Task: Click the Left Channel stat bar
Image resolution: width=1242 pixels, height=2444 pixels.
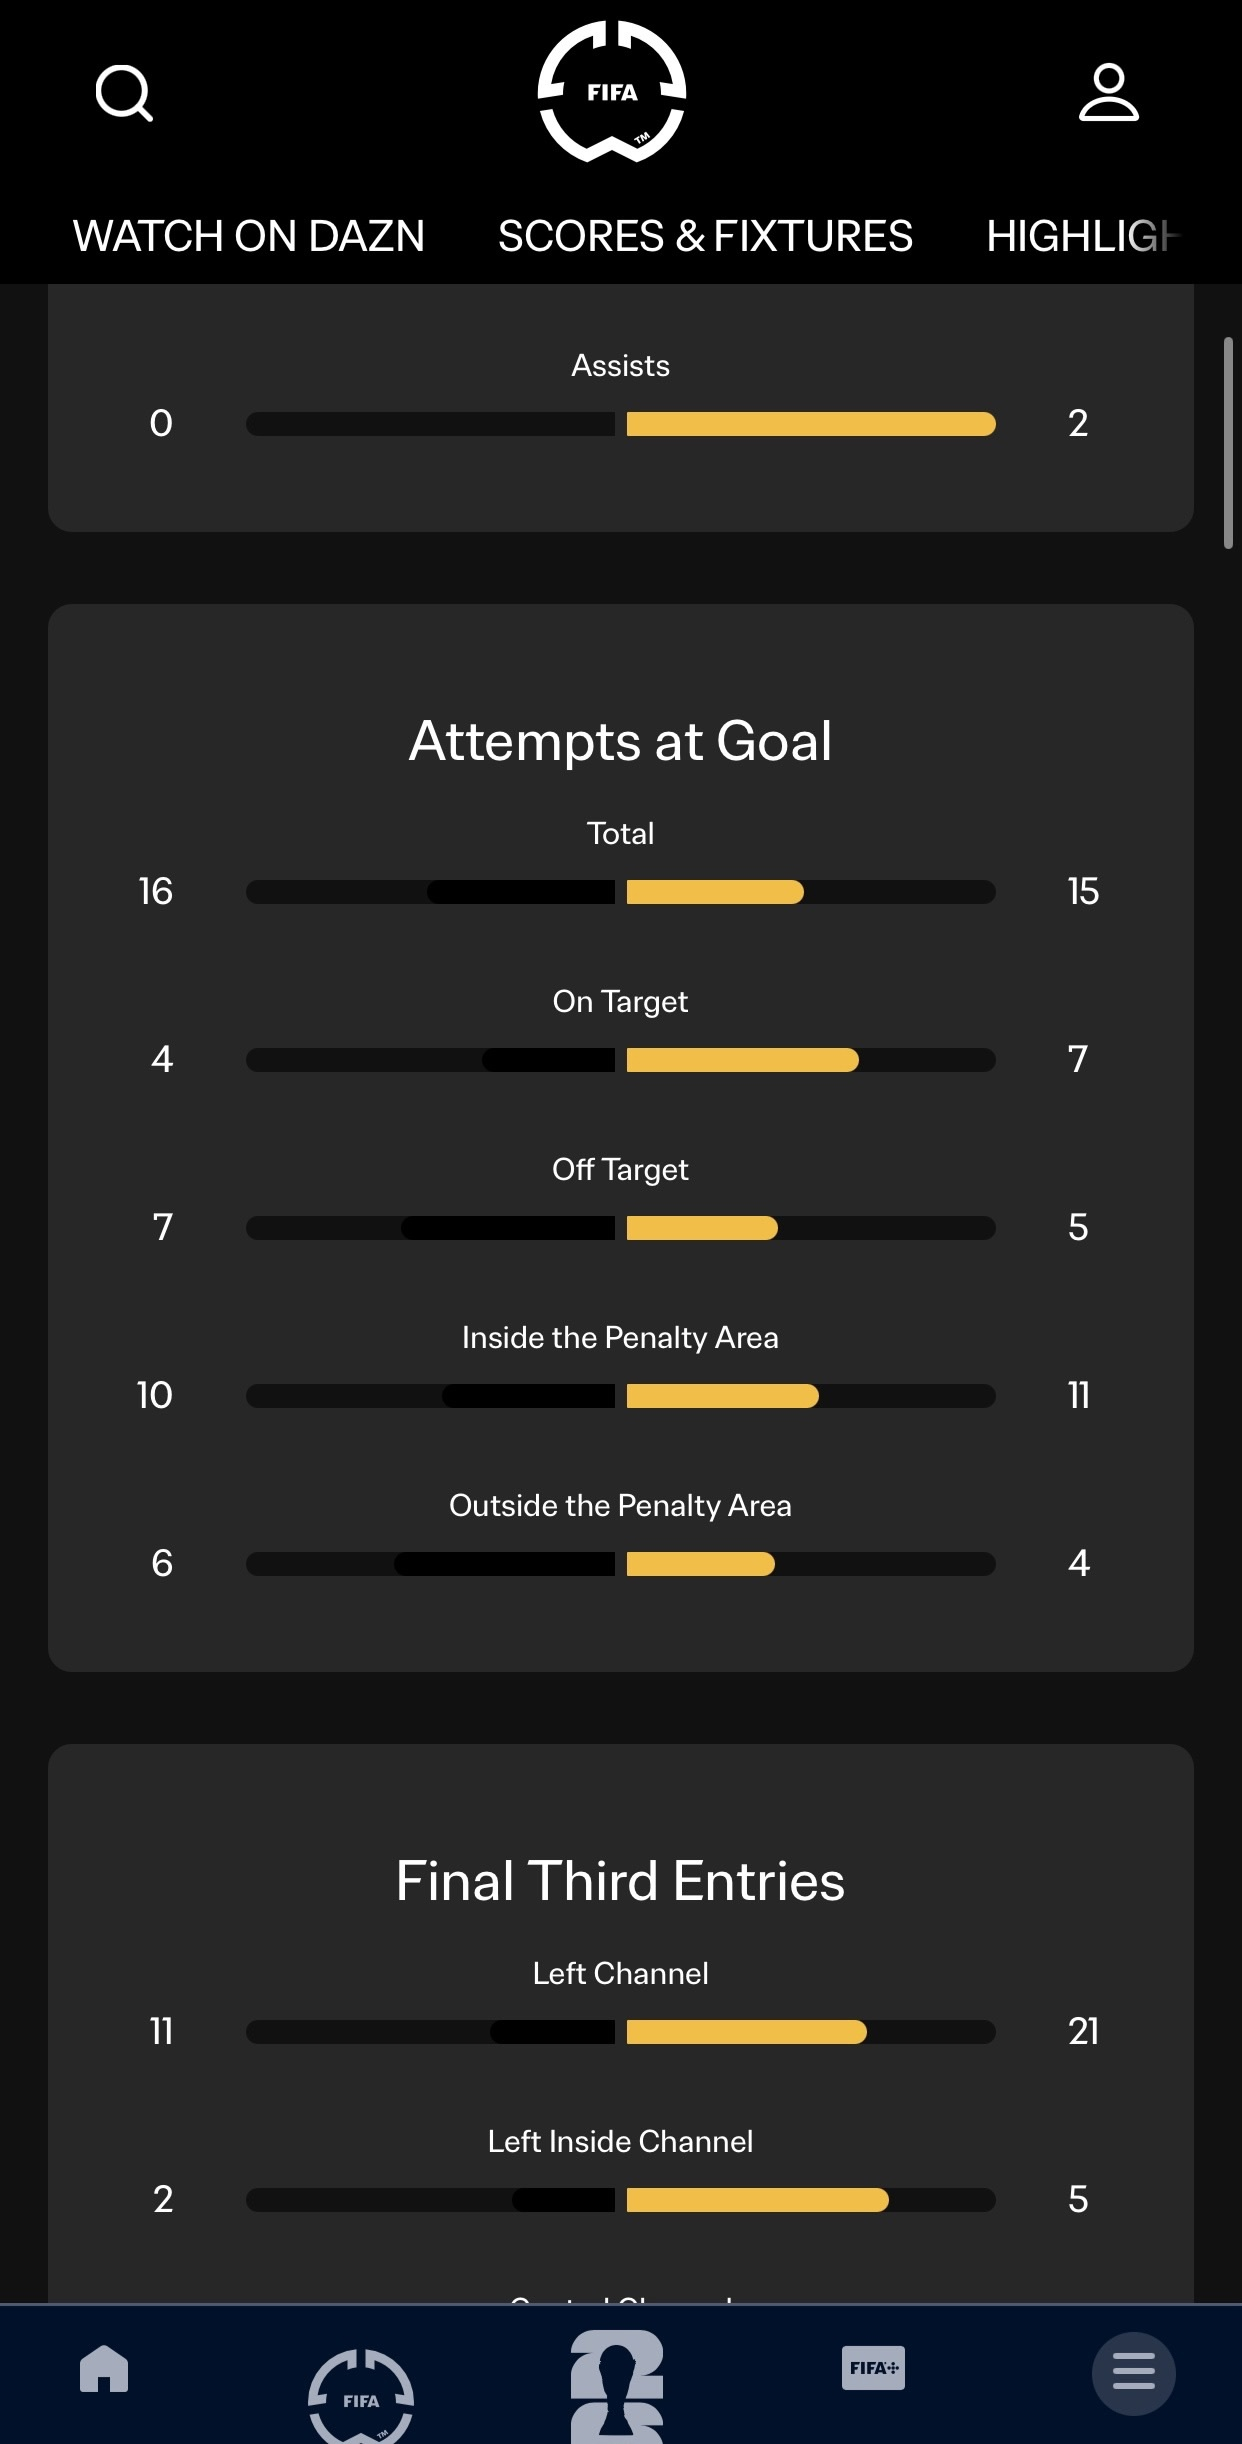Action: 620,2032
